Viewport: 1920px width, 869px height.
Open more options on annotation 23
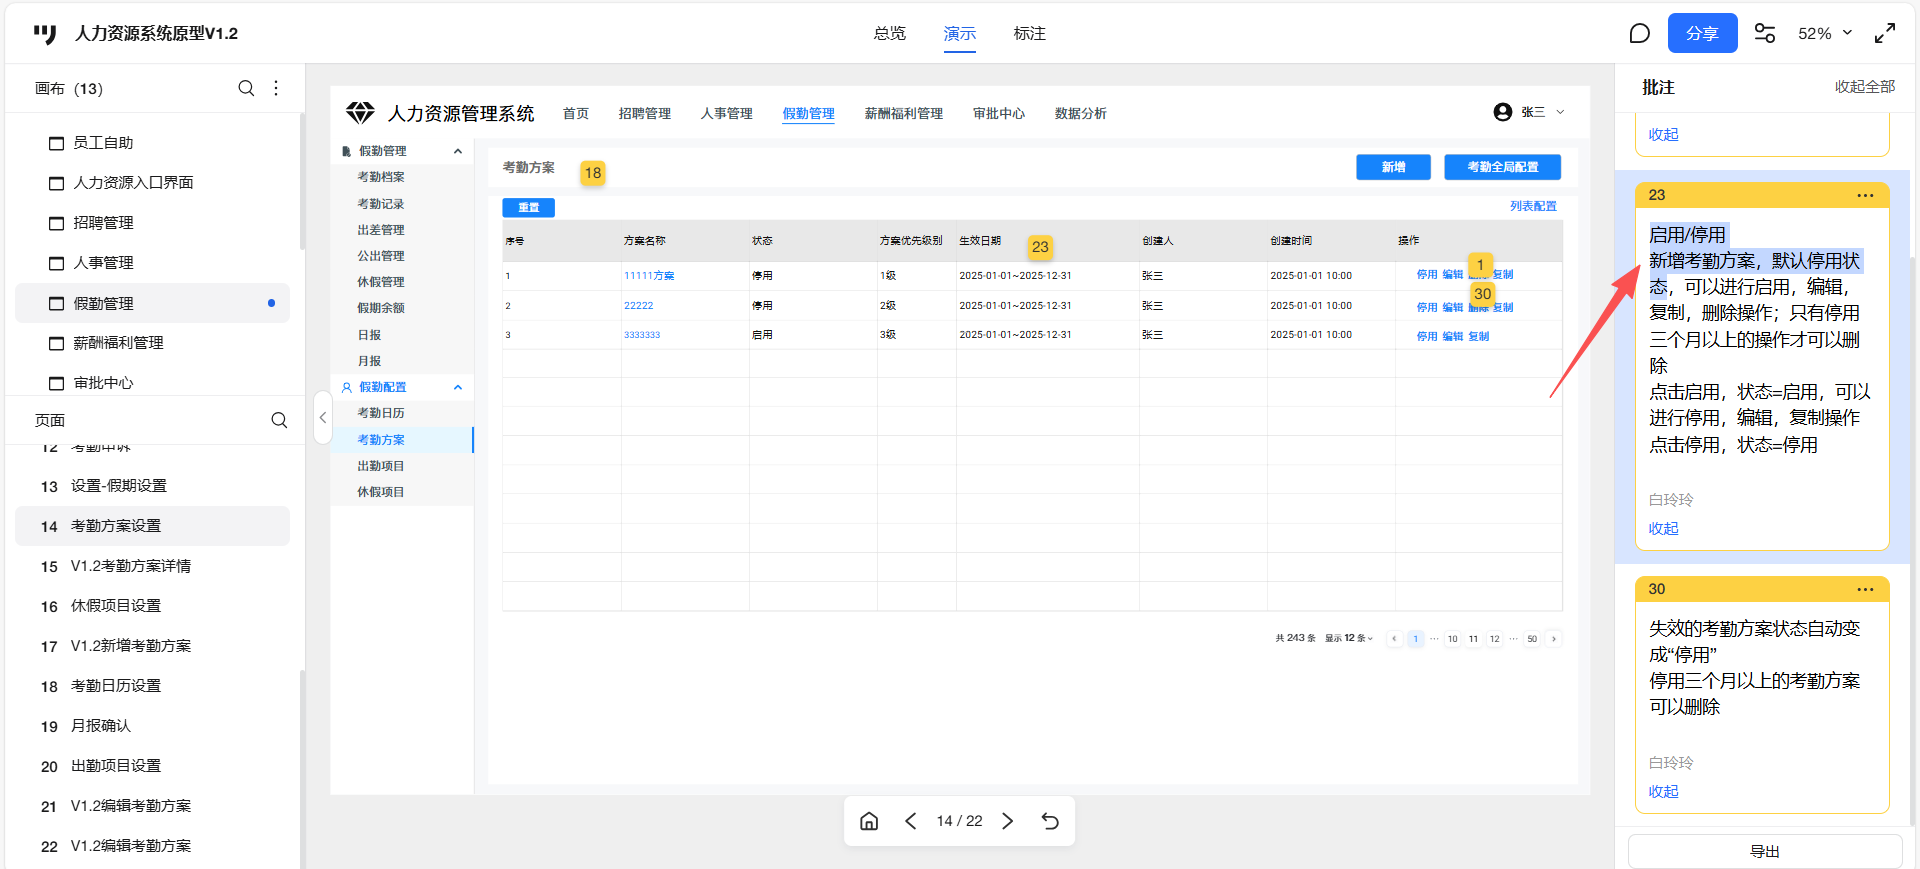tap(1865, 195)
